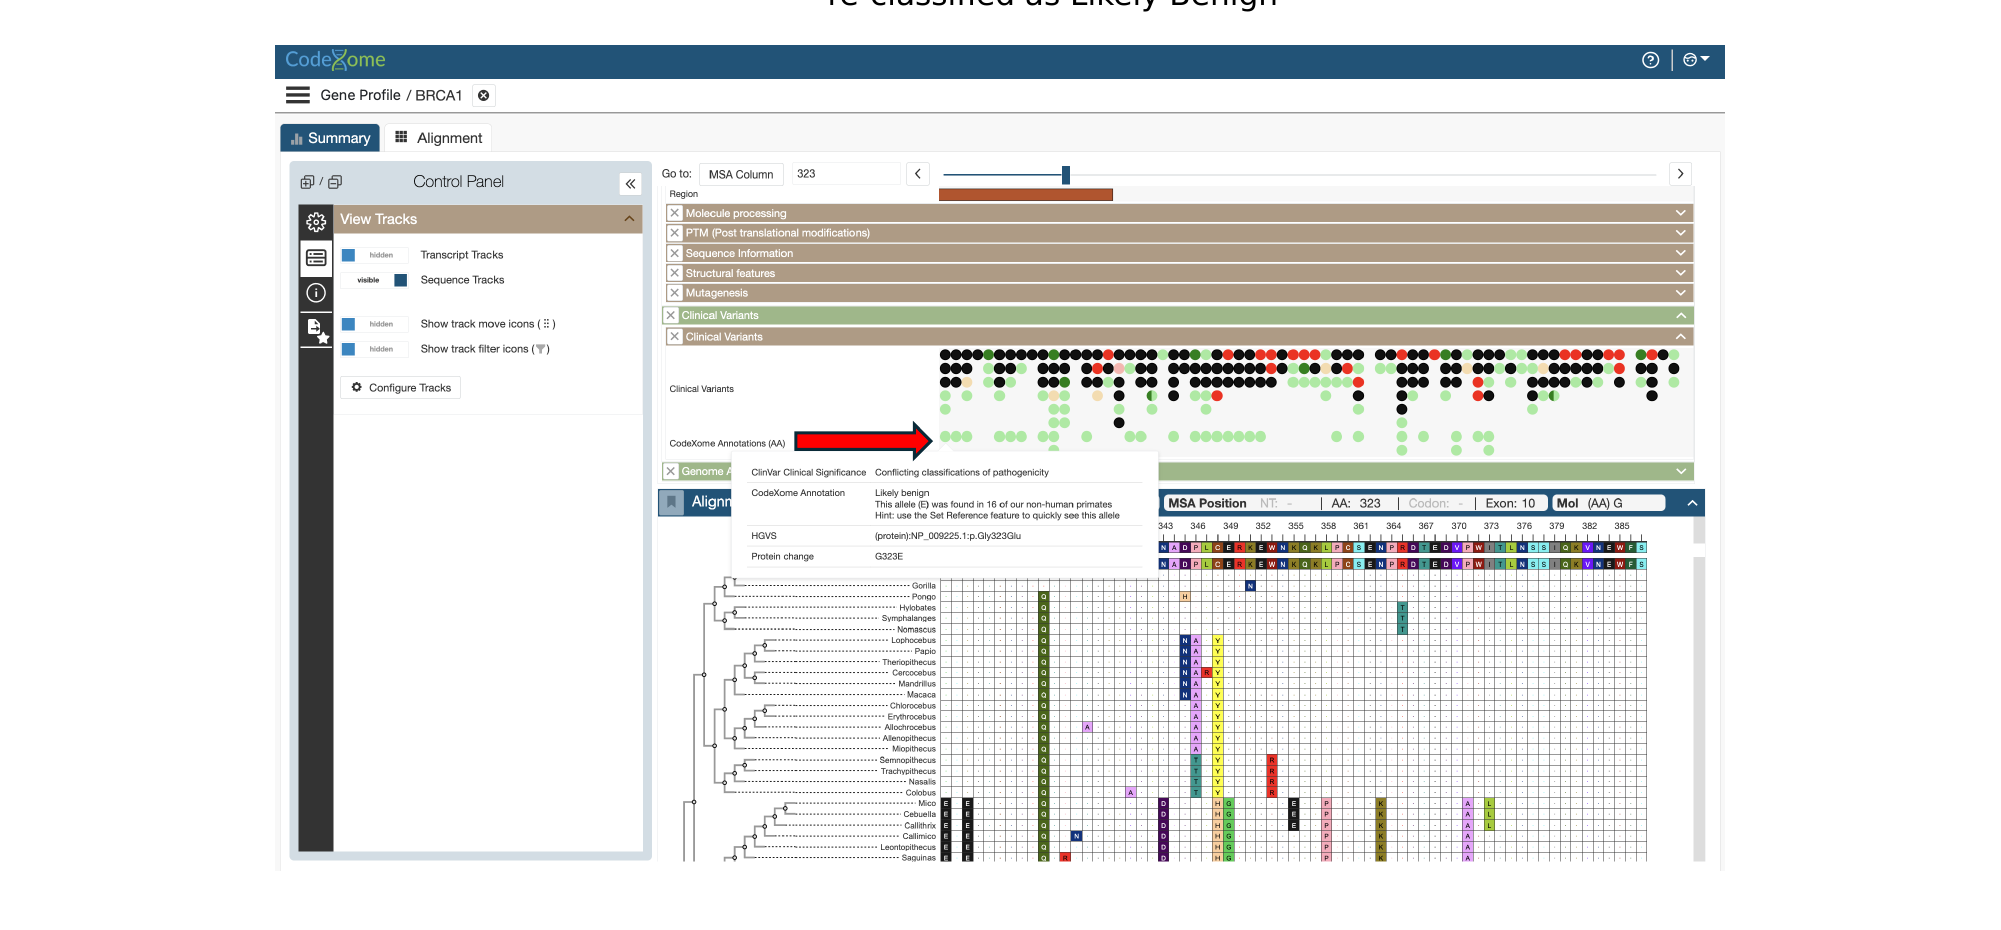Expand the PTM track chevron
Viewport: 2001px width, 930px height.
[1681, 233]
